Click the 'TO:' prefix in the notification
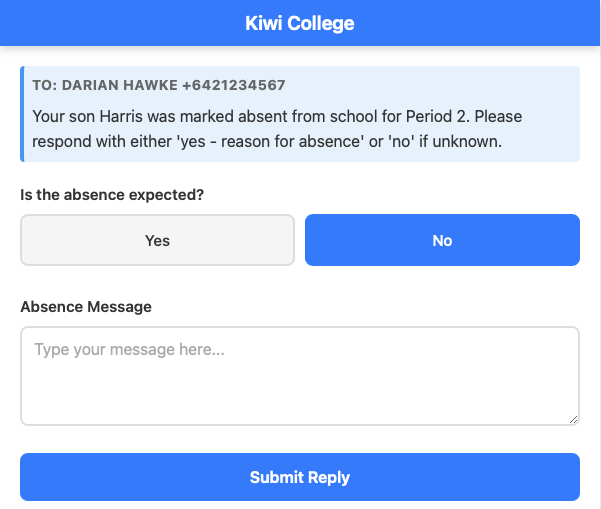 coord(44,86)
